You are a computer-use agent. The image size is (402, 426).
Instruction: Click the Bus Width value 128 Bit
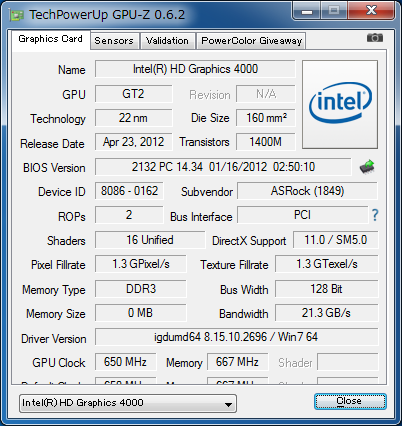coord(327,289)
